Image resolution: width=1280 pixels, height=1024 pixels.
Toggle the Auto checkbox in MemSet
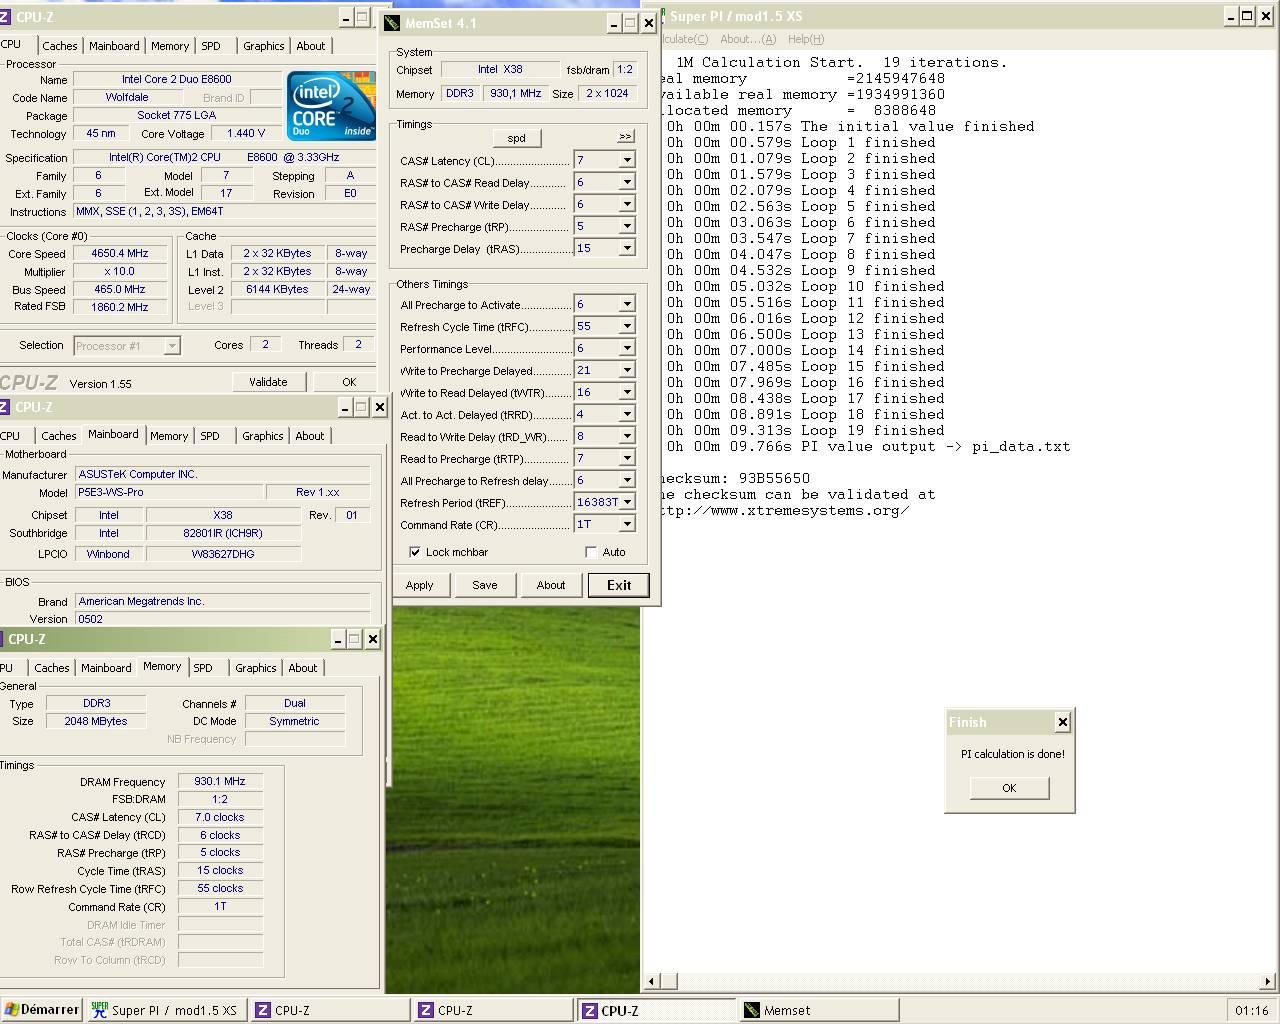coord(591,552)
